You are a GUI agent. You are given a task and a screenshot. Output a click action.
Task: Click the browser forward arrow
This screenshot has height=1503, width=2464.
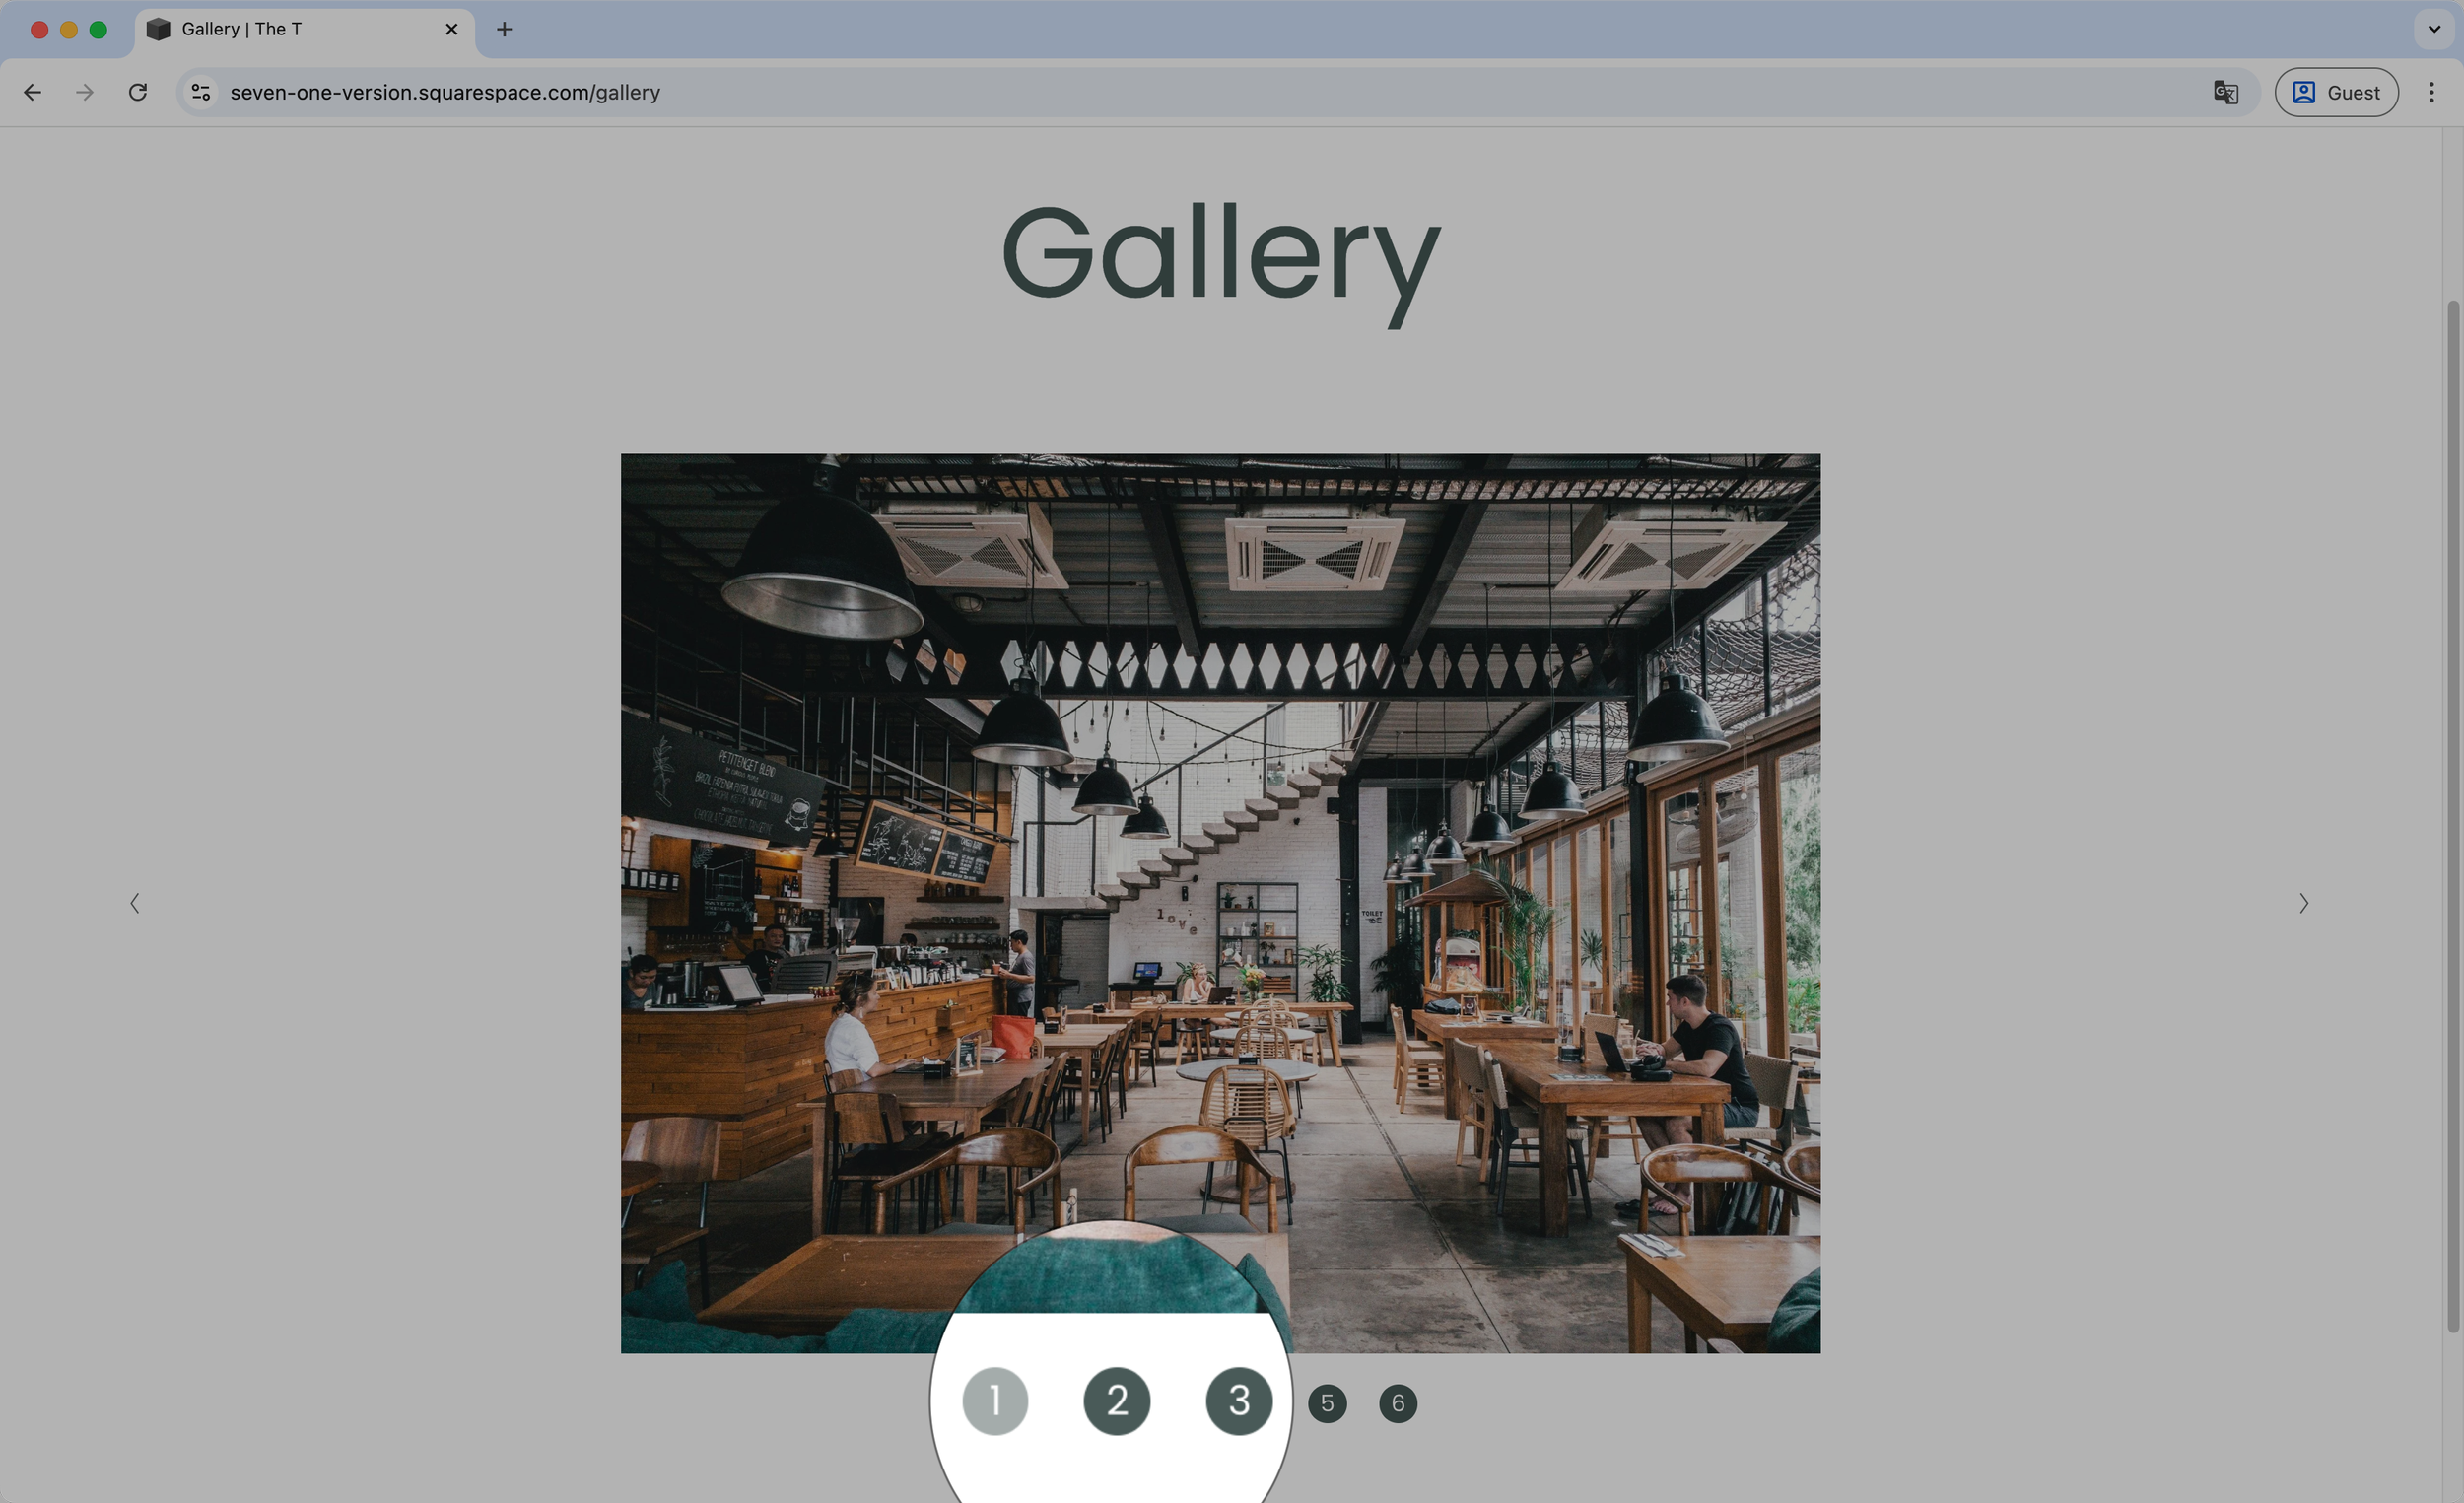coord(85,92)
